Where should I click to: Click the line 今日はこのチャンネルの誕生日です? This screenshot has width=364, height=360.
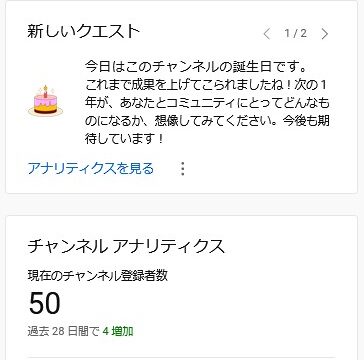[196, 68]
